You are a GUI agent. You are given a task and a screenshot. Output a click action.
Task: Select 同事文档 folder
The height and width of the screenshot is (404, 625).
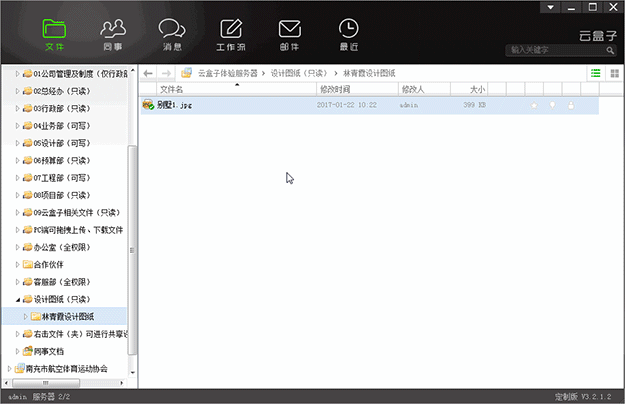point(48,351)
